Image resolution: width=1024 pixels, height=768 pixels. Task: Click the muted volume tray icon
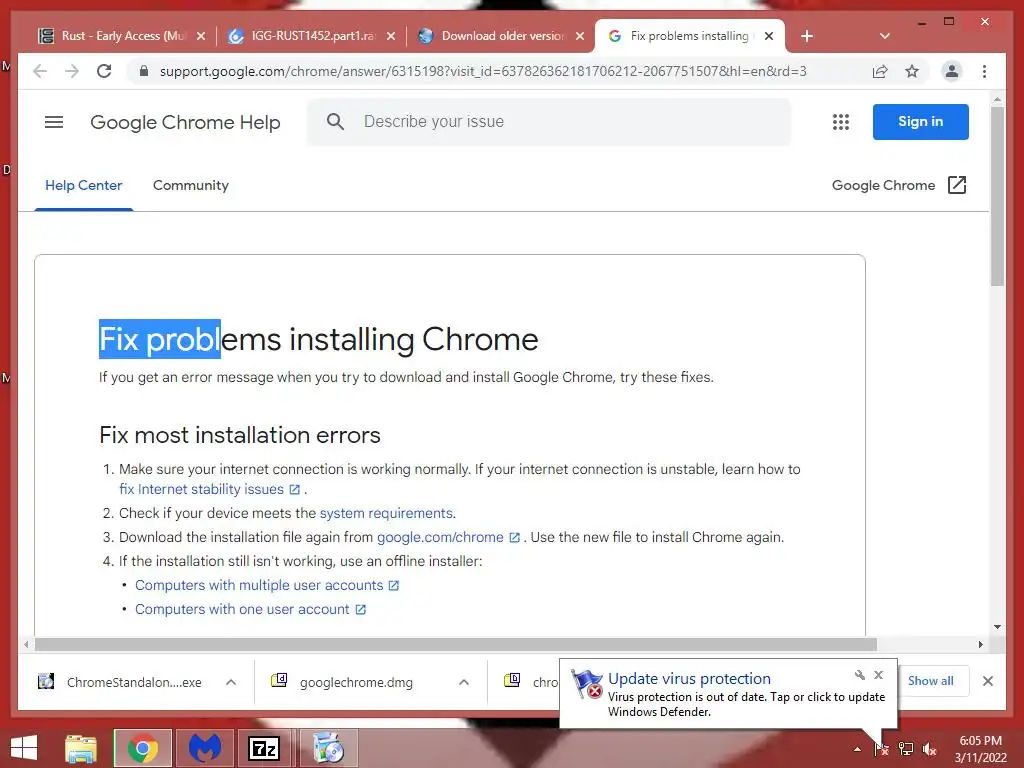[929, 748]
